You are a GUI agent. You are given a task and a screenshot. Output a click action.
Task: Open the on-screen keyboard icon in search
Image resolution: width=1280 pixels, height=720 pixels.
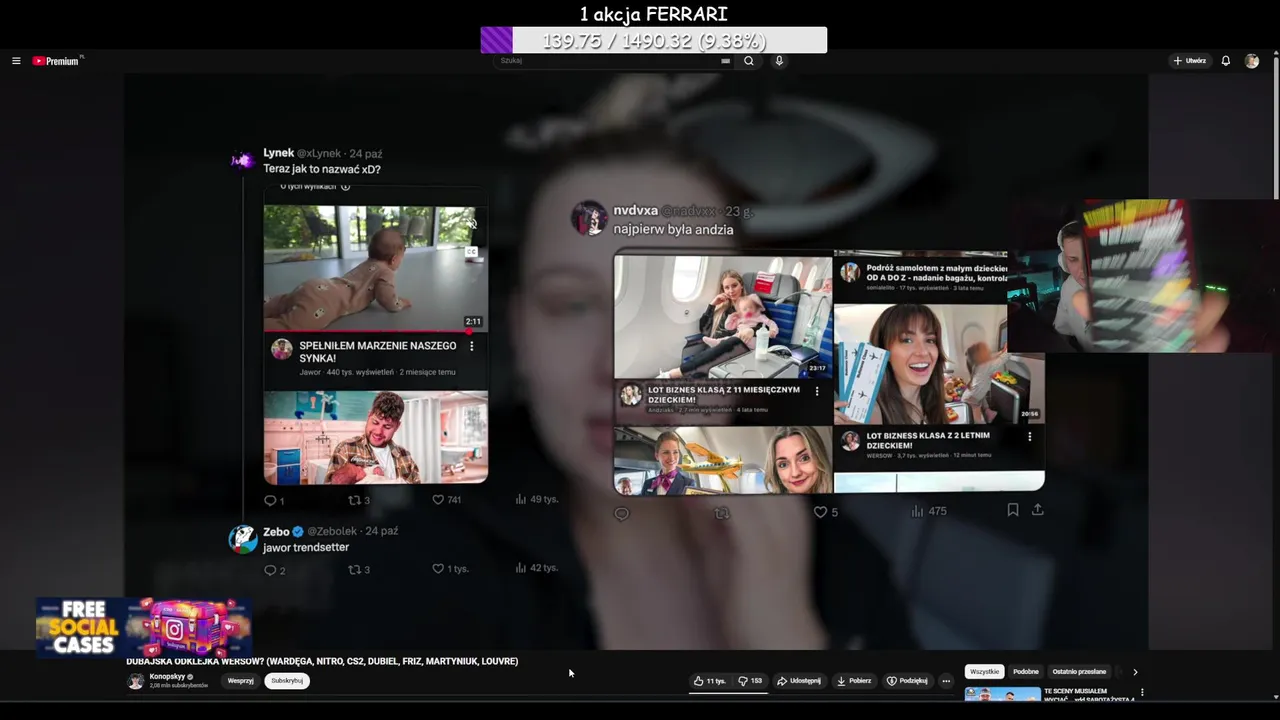click(725, 61)
